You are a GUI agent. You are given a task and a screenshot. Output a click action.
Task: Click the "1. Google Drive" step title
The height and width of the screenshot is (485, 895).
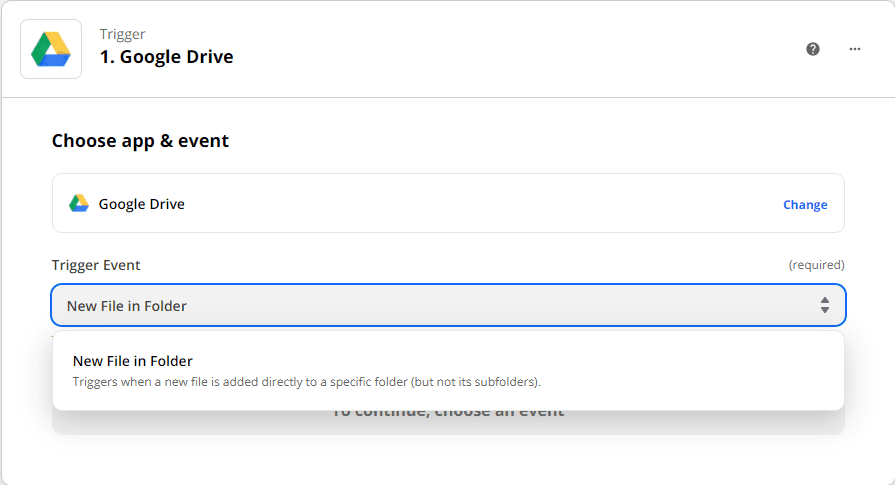pyautogui.click(x=166, y=57)
